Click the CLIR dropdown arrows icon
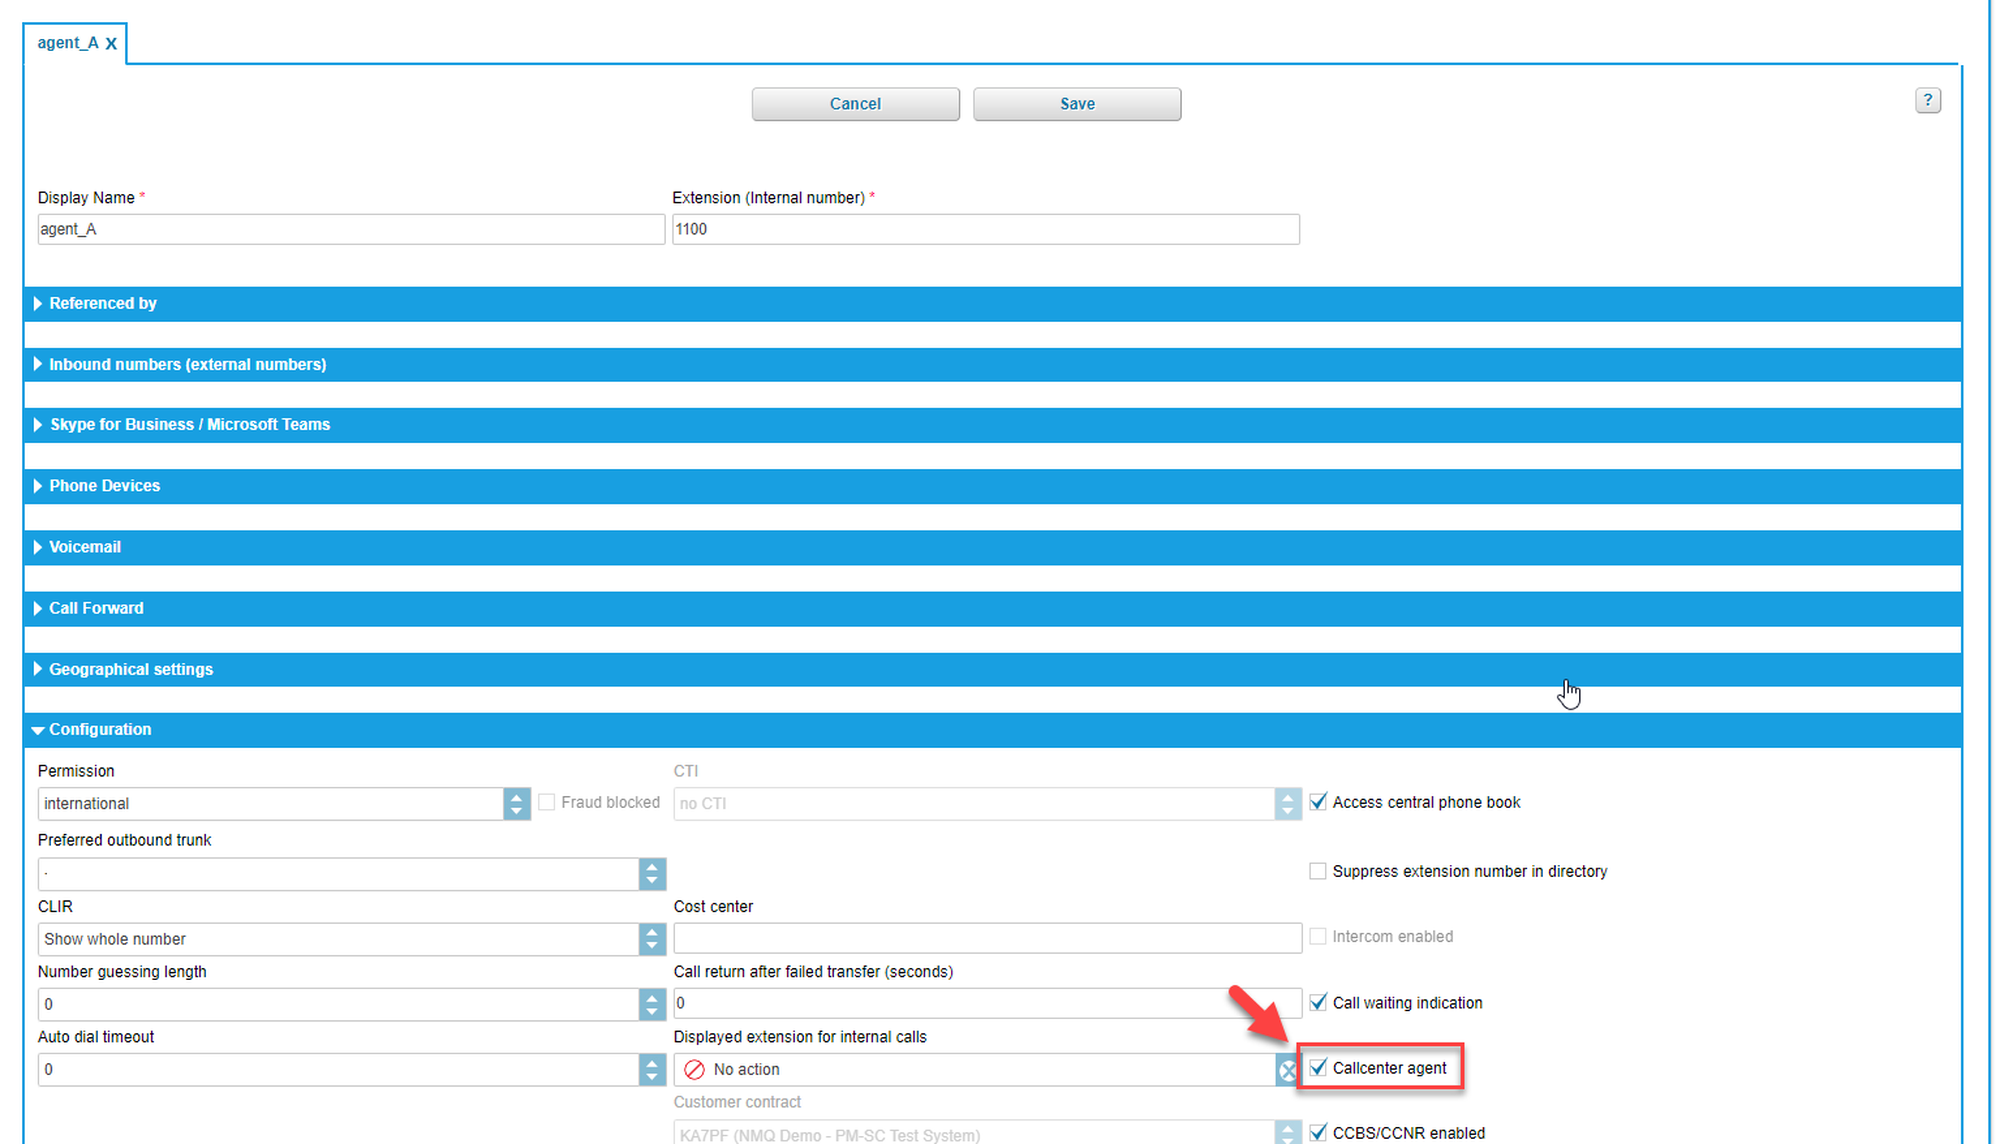2000x1144 pixels. (651, 939)
